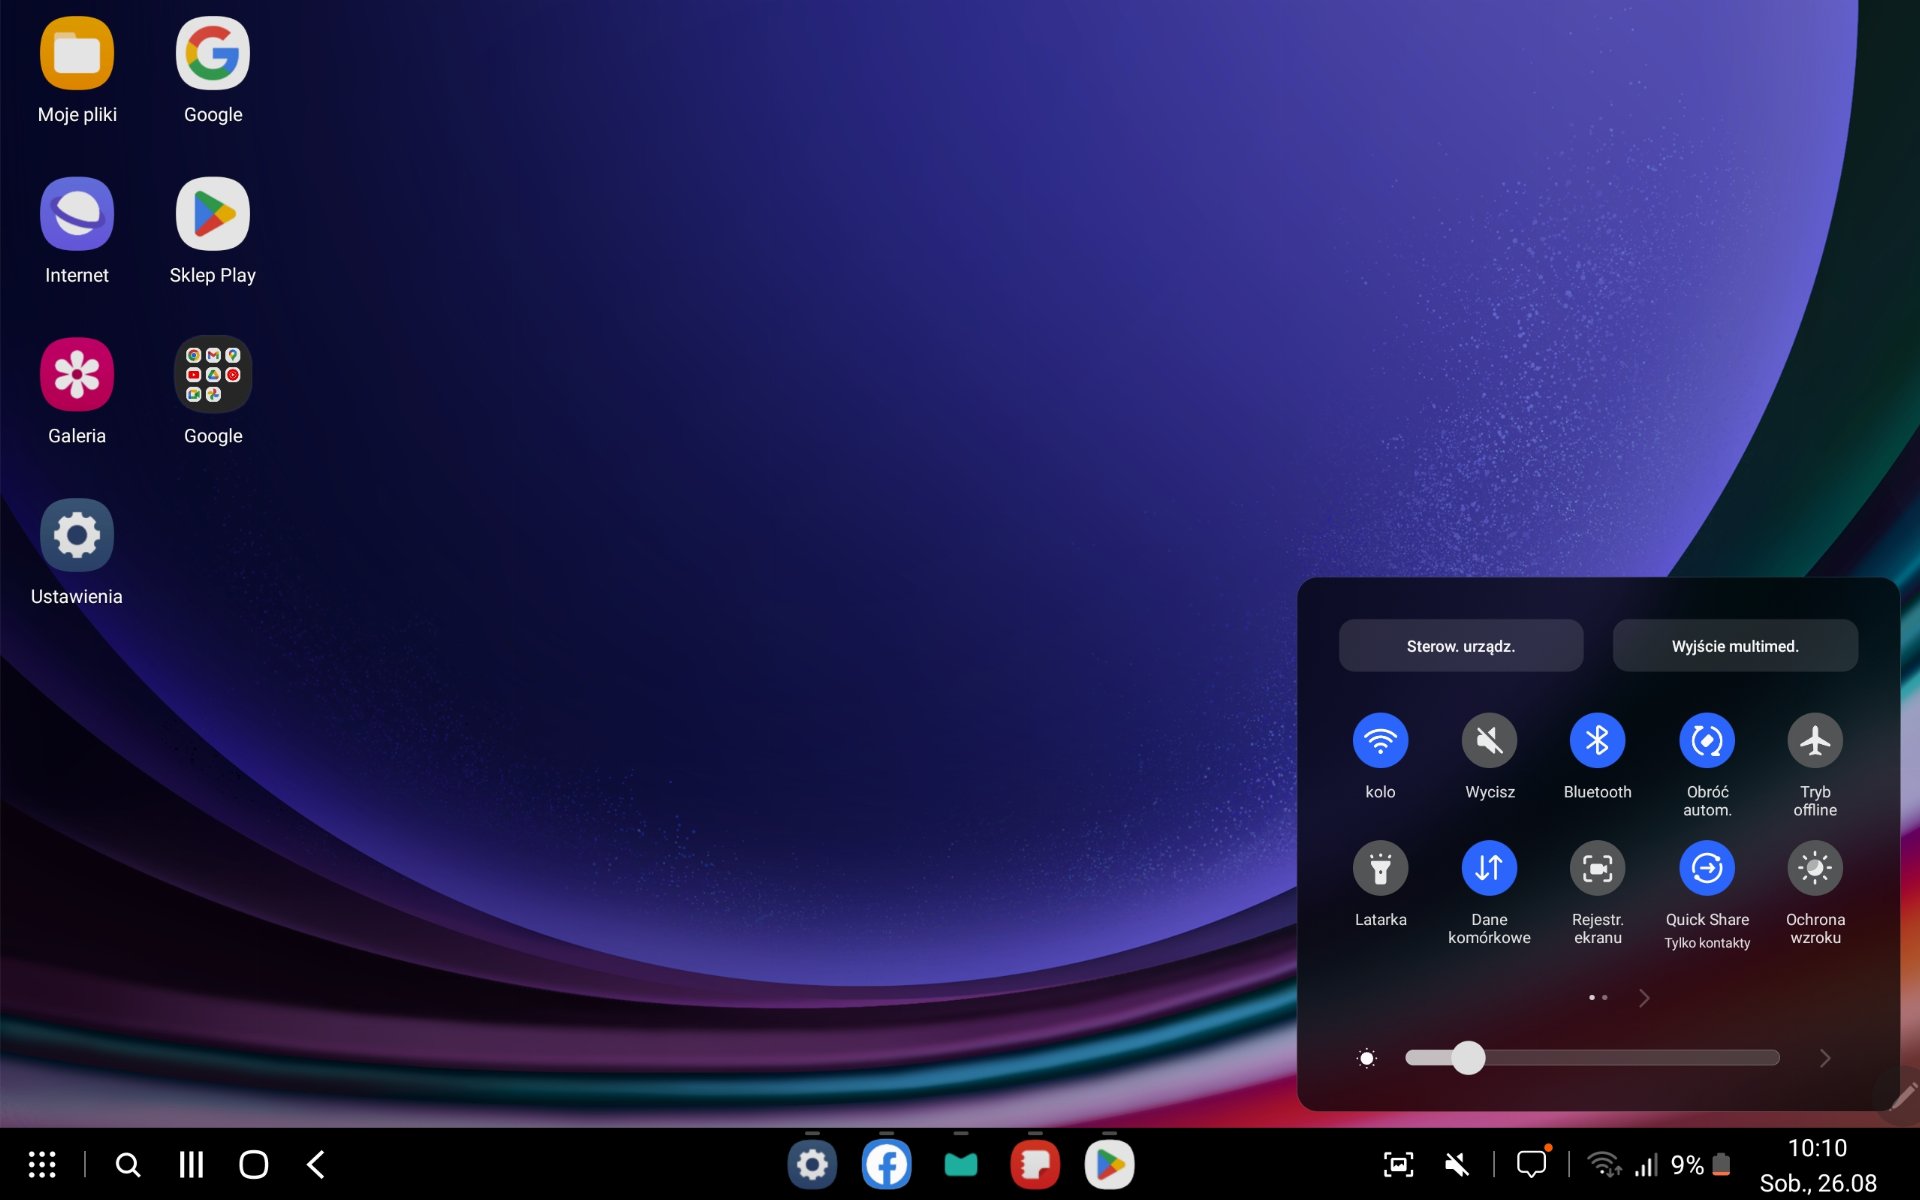Image resolution: width=1920 pixels, height=1200 pixels.
Task: Toggle the Wycisz sound tile
Action: (1489, 741)
